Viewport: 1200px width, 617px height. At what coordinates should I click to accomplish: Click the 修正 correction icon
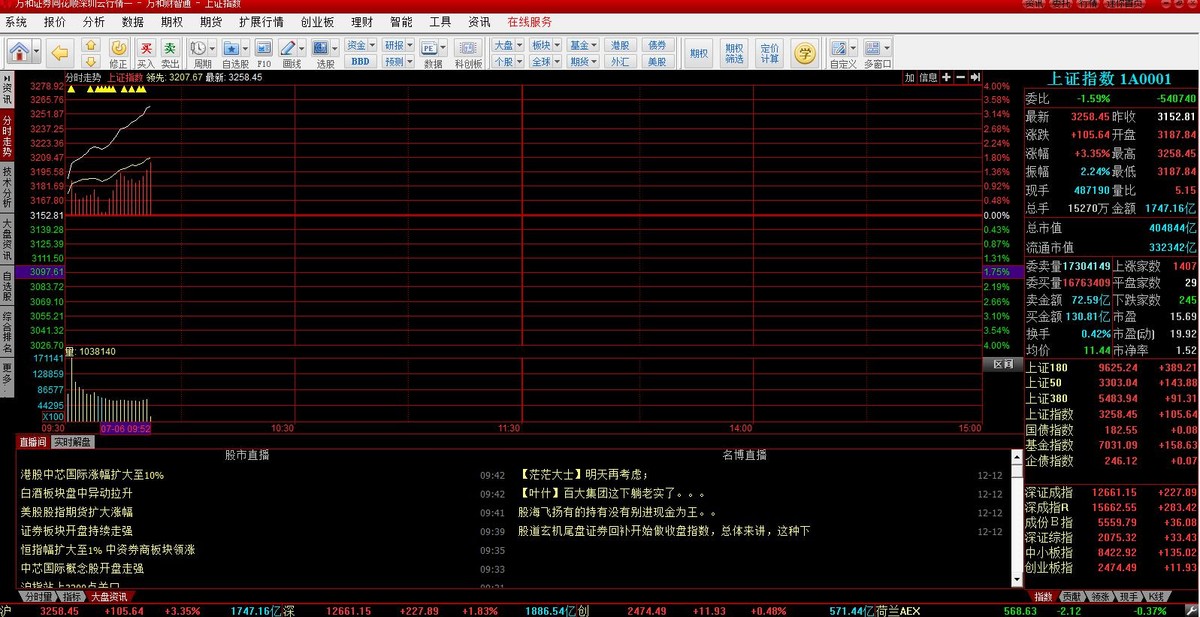(x=118, y=52)
